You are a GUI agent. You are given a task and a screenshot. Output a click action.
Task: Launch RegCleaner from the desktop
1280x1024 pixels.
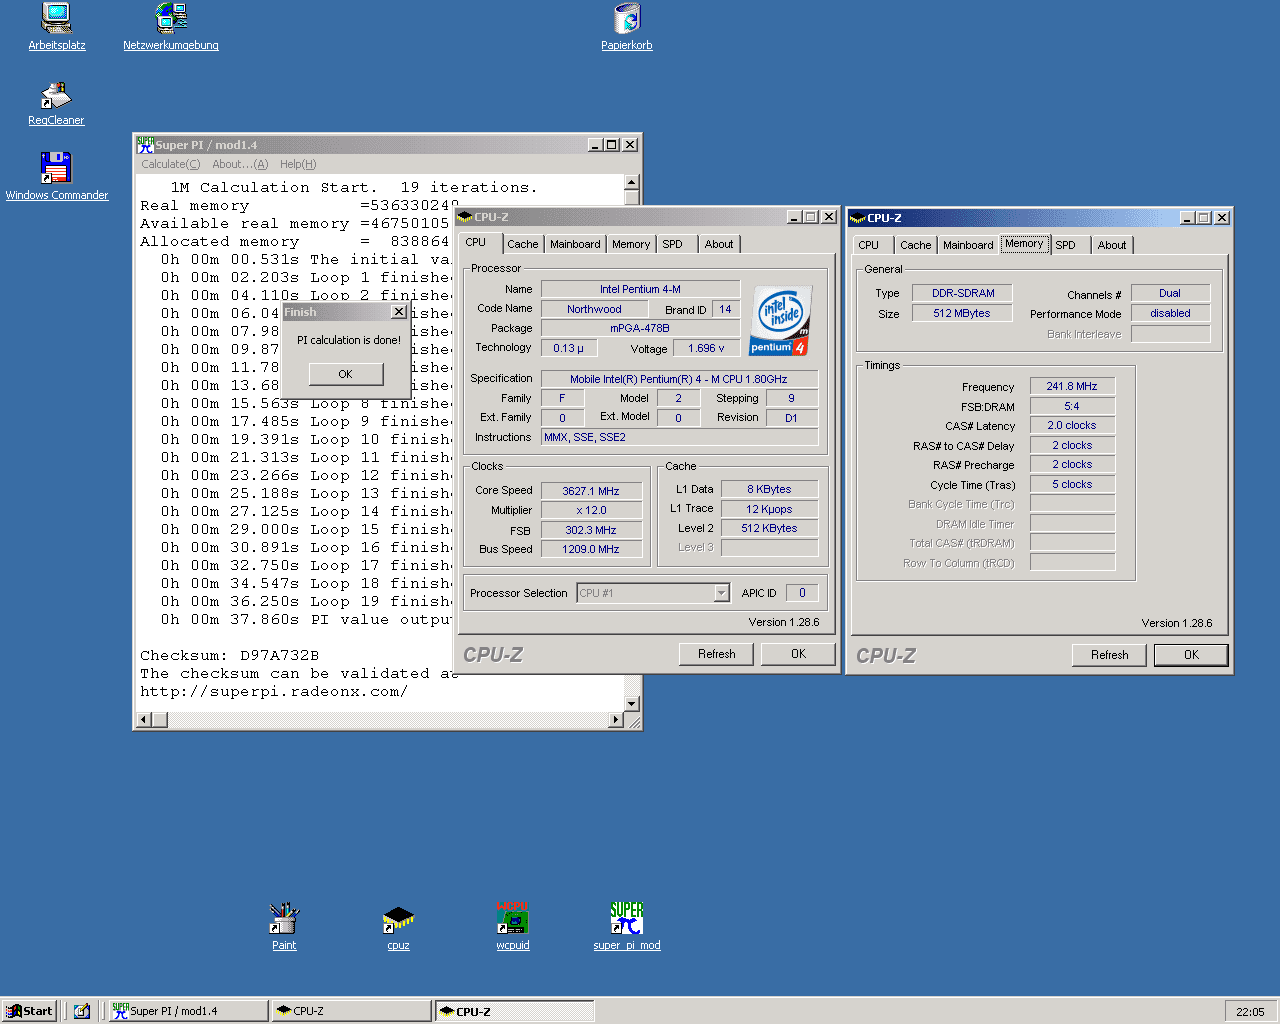coord(56,96)
